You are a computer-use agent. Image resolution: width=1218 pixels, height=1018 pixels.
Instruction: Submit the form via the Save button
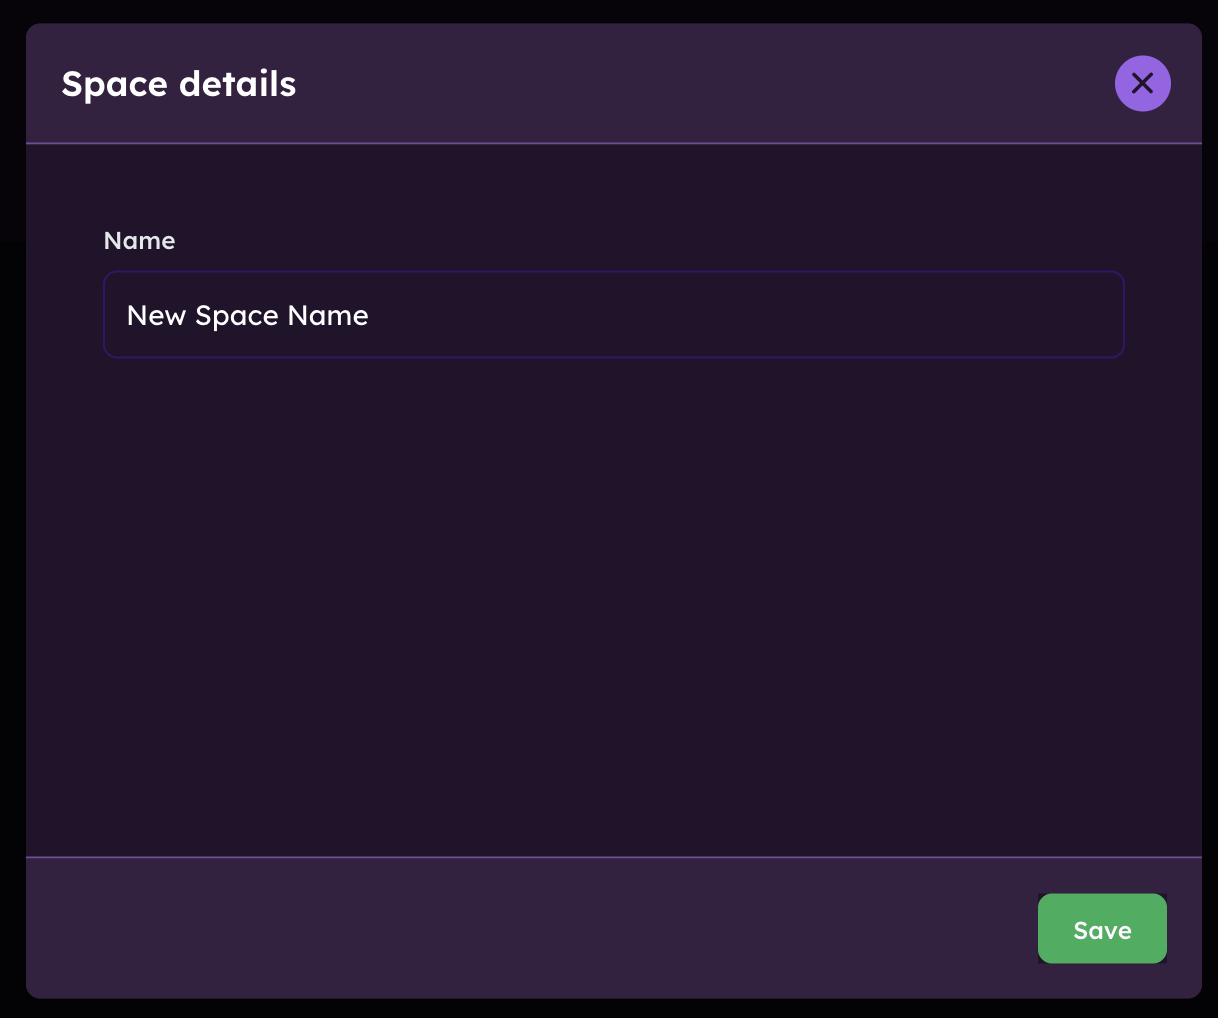[x=1102, y=929]
